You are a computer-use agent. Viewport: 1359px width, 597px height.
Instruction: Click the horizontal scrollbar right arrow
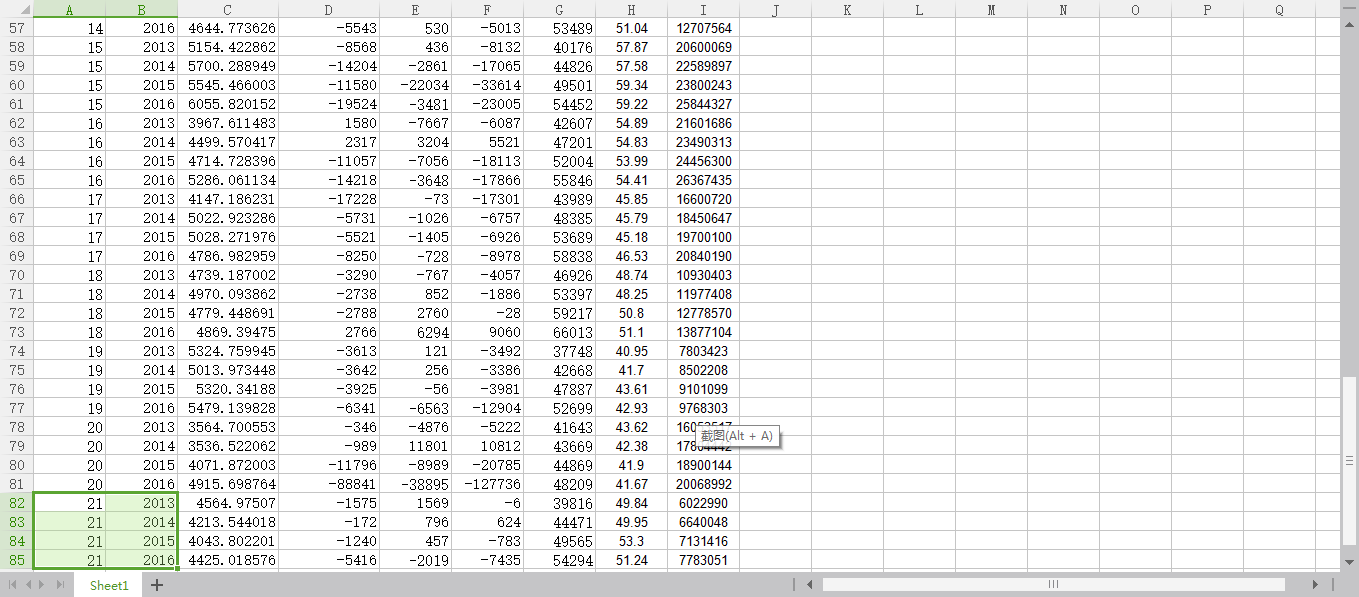point(1315,584)
